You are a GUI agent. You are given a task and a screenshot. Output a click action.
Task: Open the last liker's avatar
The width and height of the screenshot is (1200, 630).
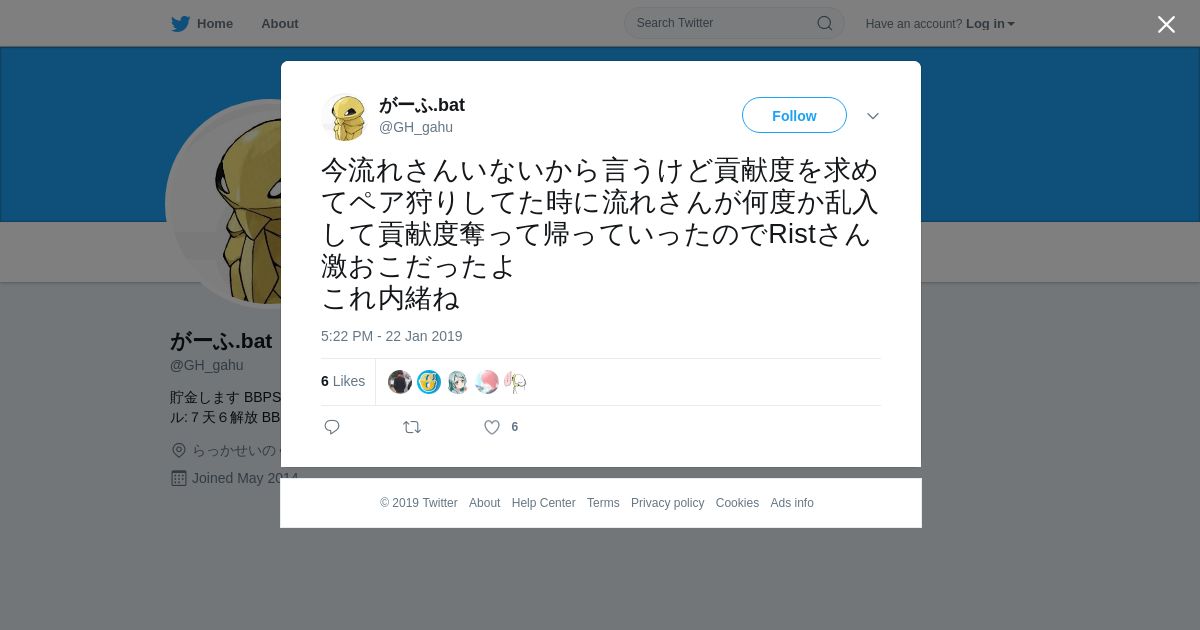tap(515, 382)
